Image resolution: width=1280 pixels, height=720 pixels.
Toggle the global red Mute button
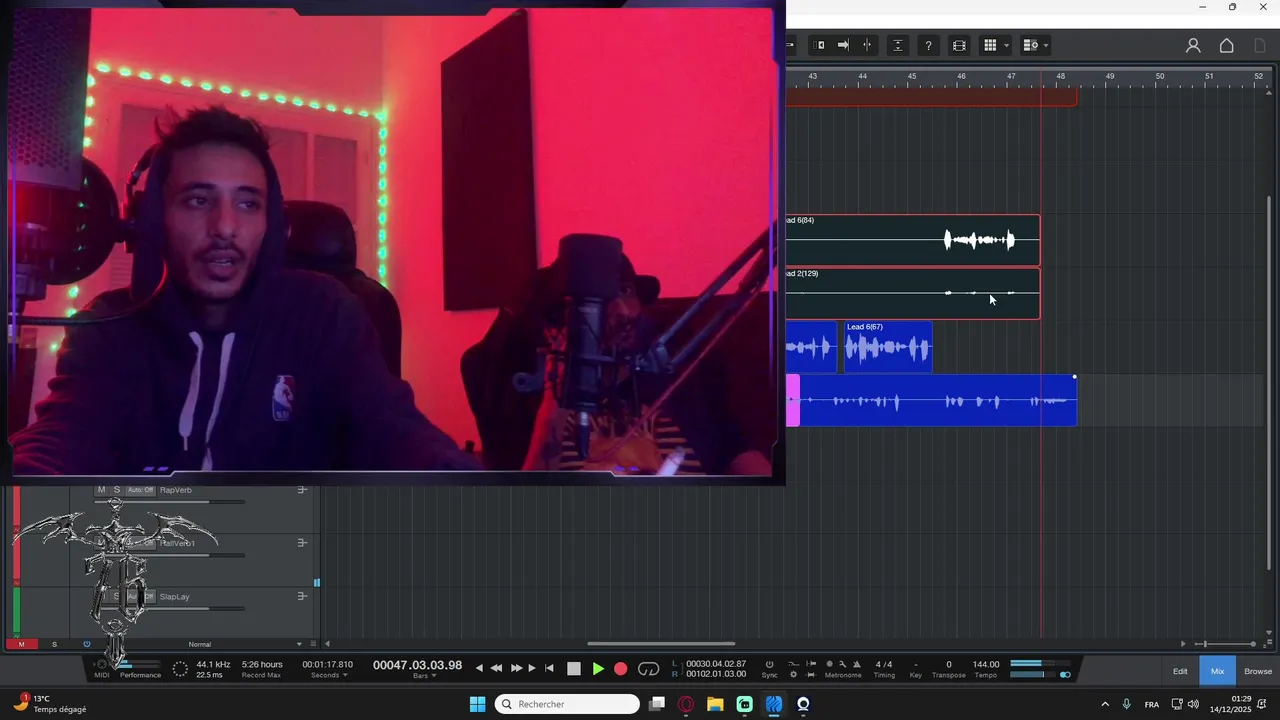click(x=22, y=644)
